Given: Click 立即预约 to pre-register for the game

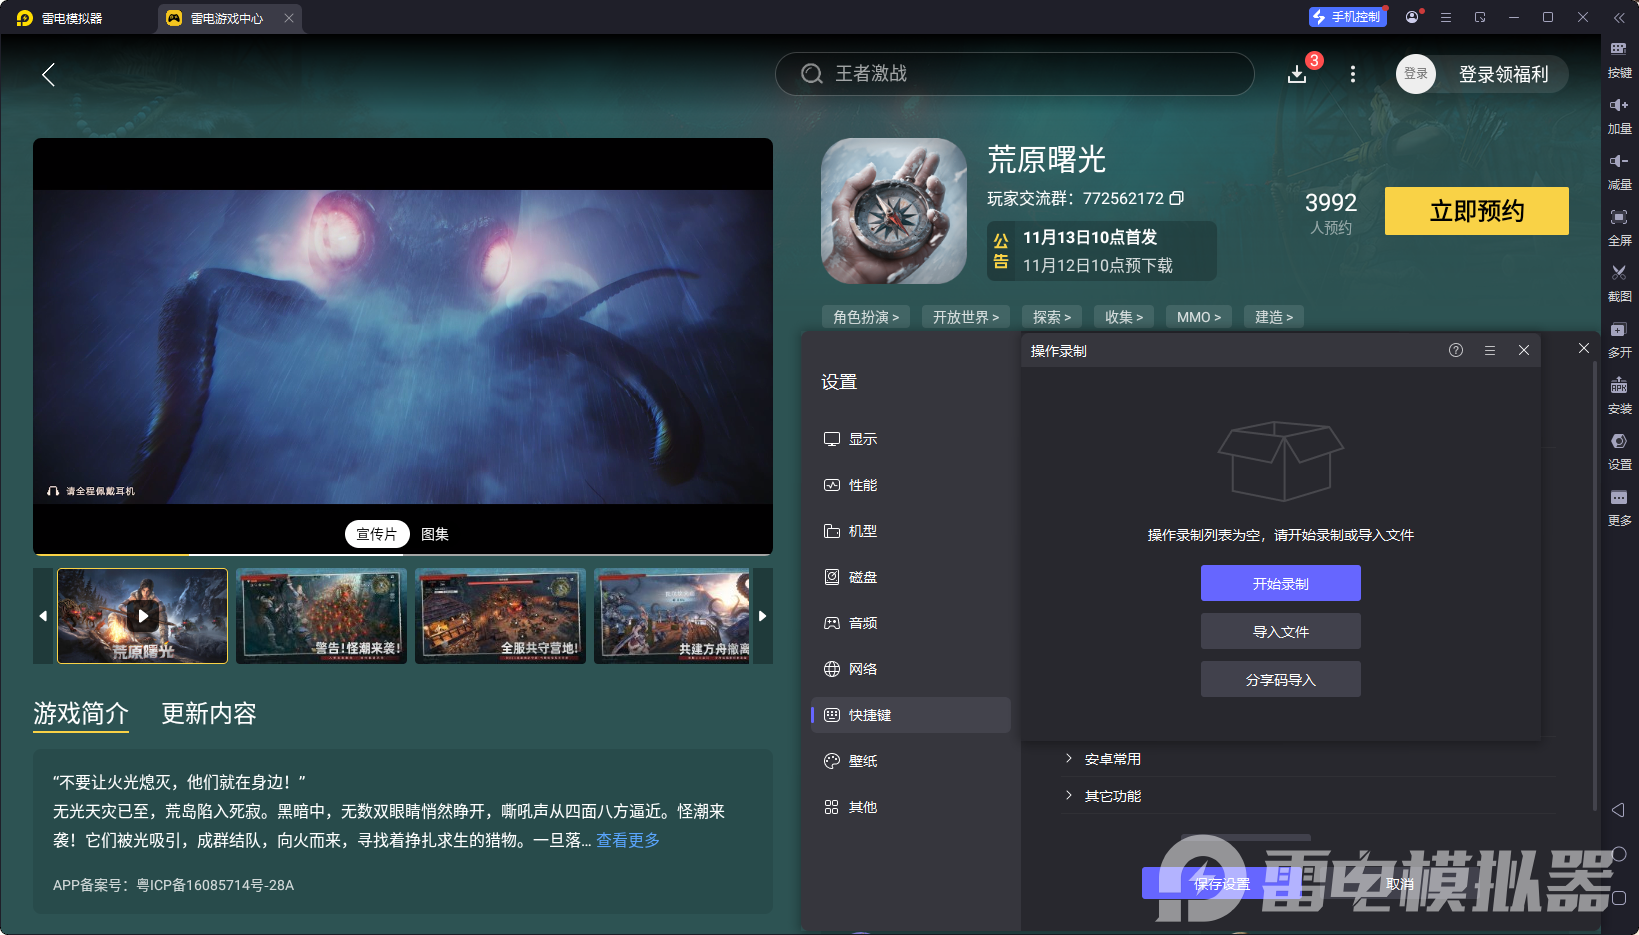Looking at the screenshot, I should point(1476,211).
